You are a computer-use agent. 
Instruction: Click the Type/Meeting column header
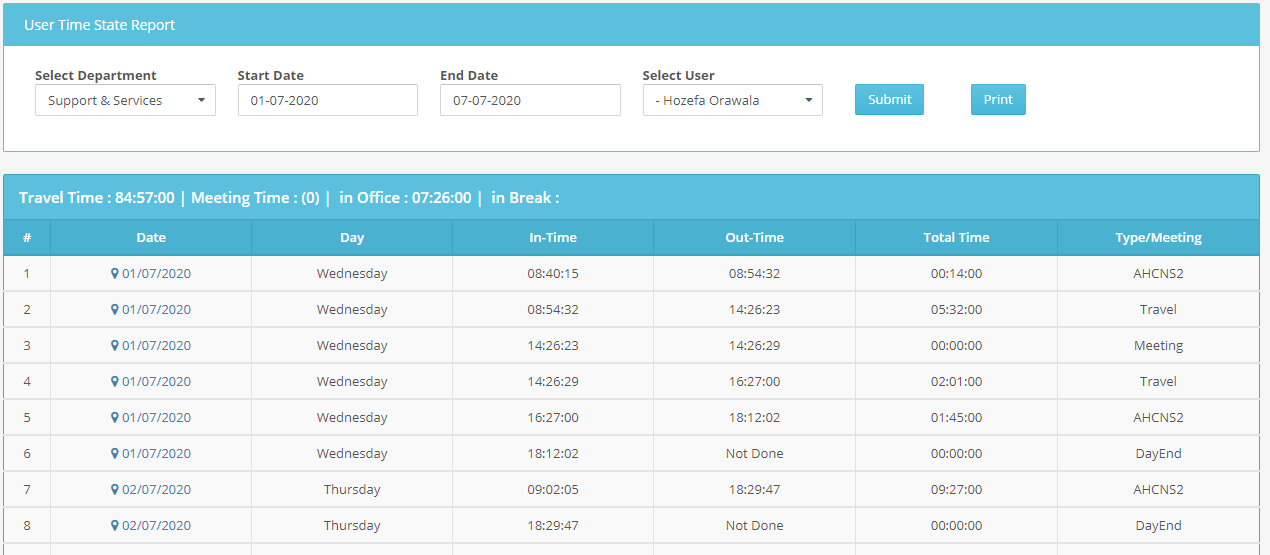point(1158,238)
